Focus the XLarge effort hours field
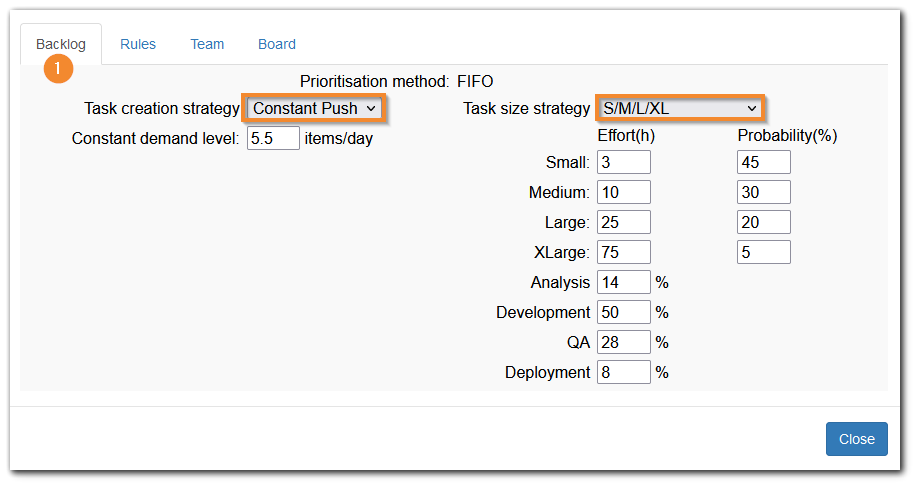The width and height of the screenshot is (918, 488). [x=624, y=252]
